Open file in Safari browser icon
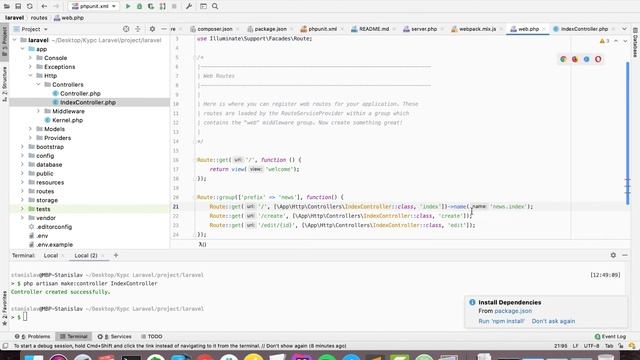The image size is (640, 360). 587,59
